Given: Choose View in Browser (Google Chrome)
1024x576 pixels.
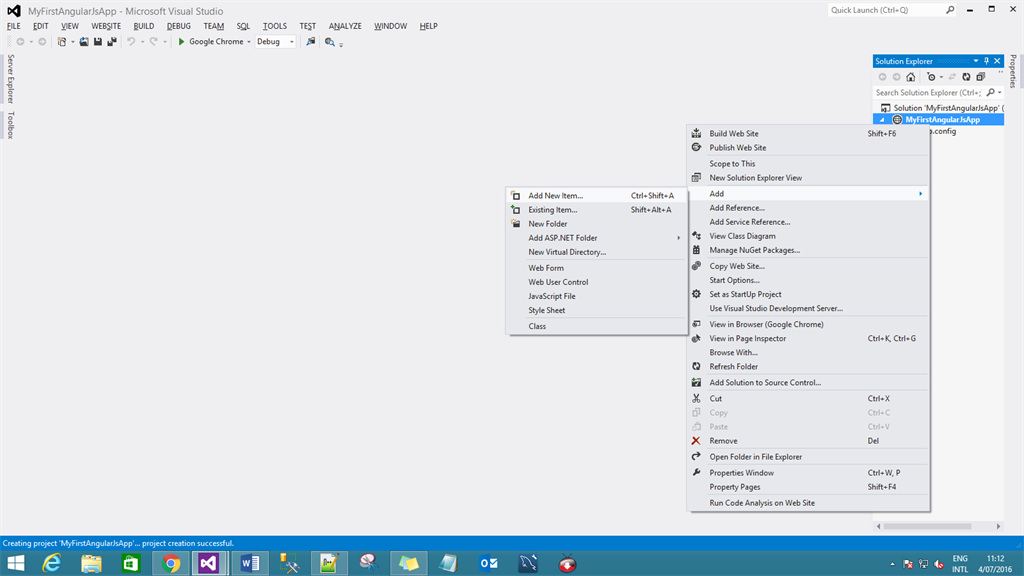Looking at the screenshot, I should point(808,324).
